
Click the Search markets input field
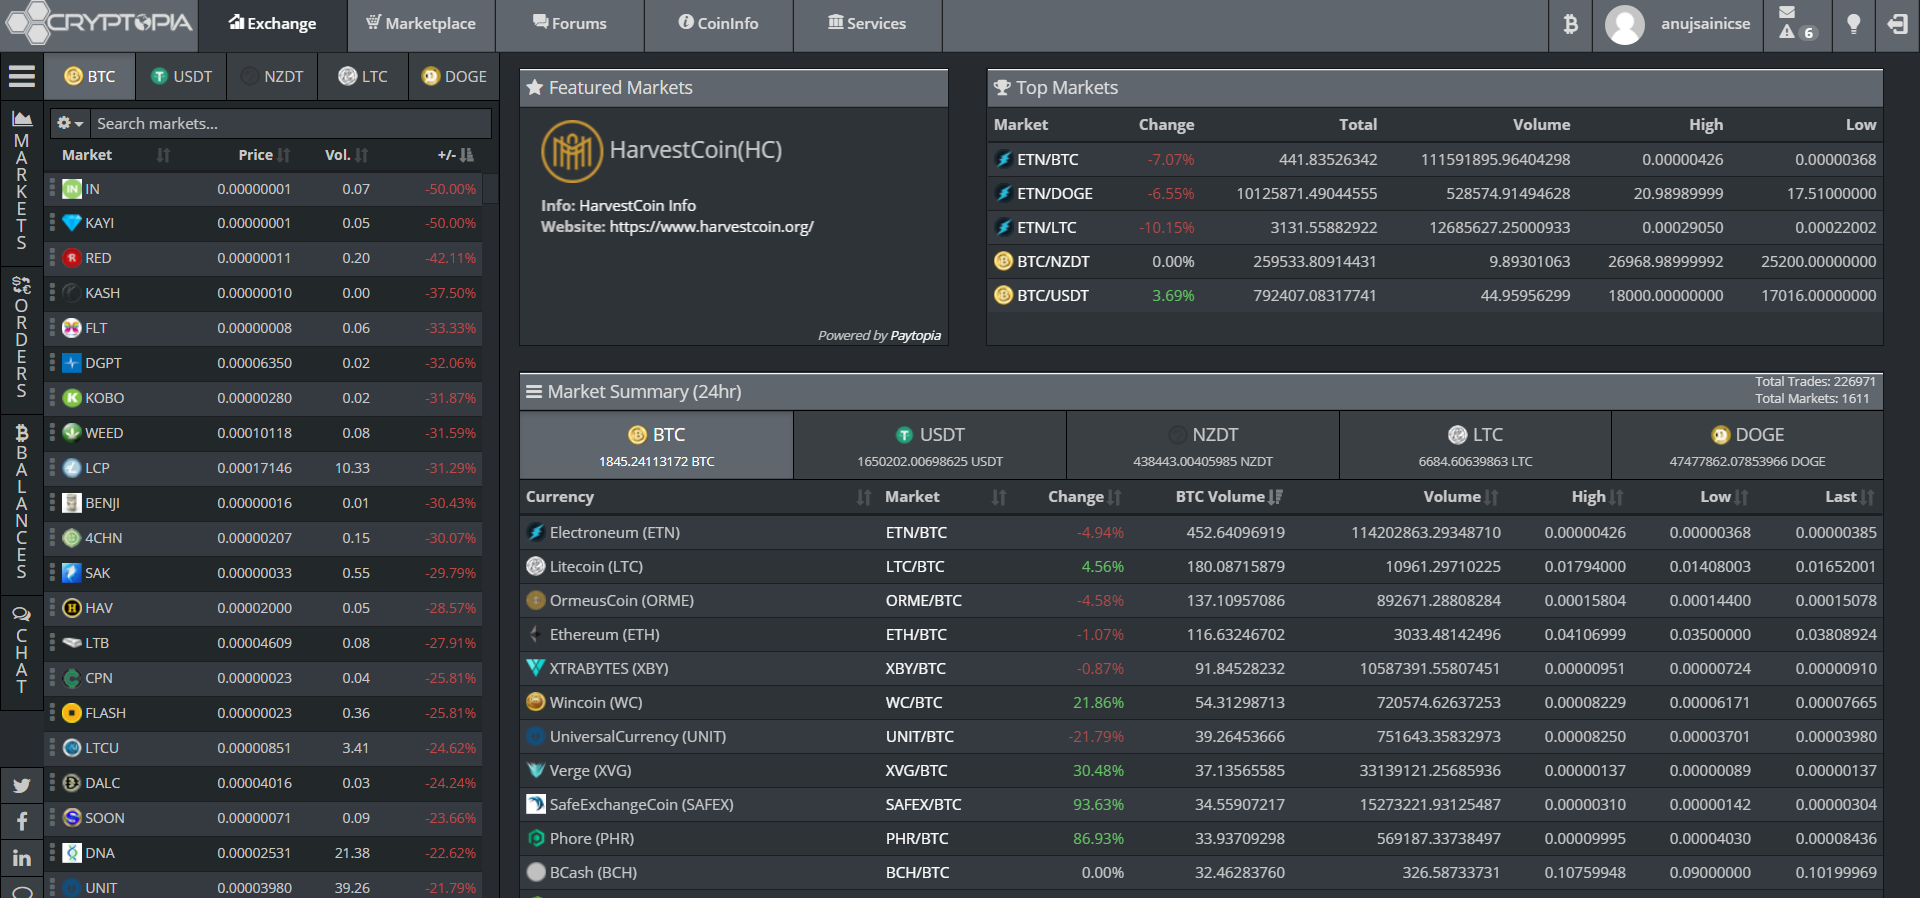291,123
